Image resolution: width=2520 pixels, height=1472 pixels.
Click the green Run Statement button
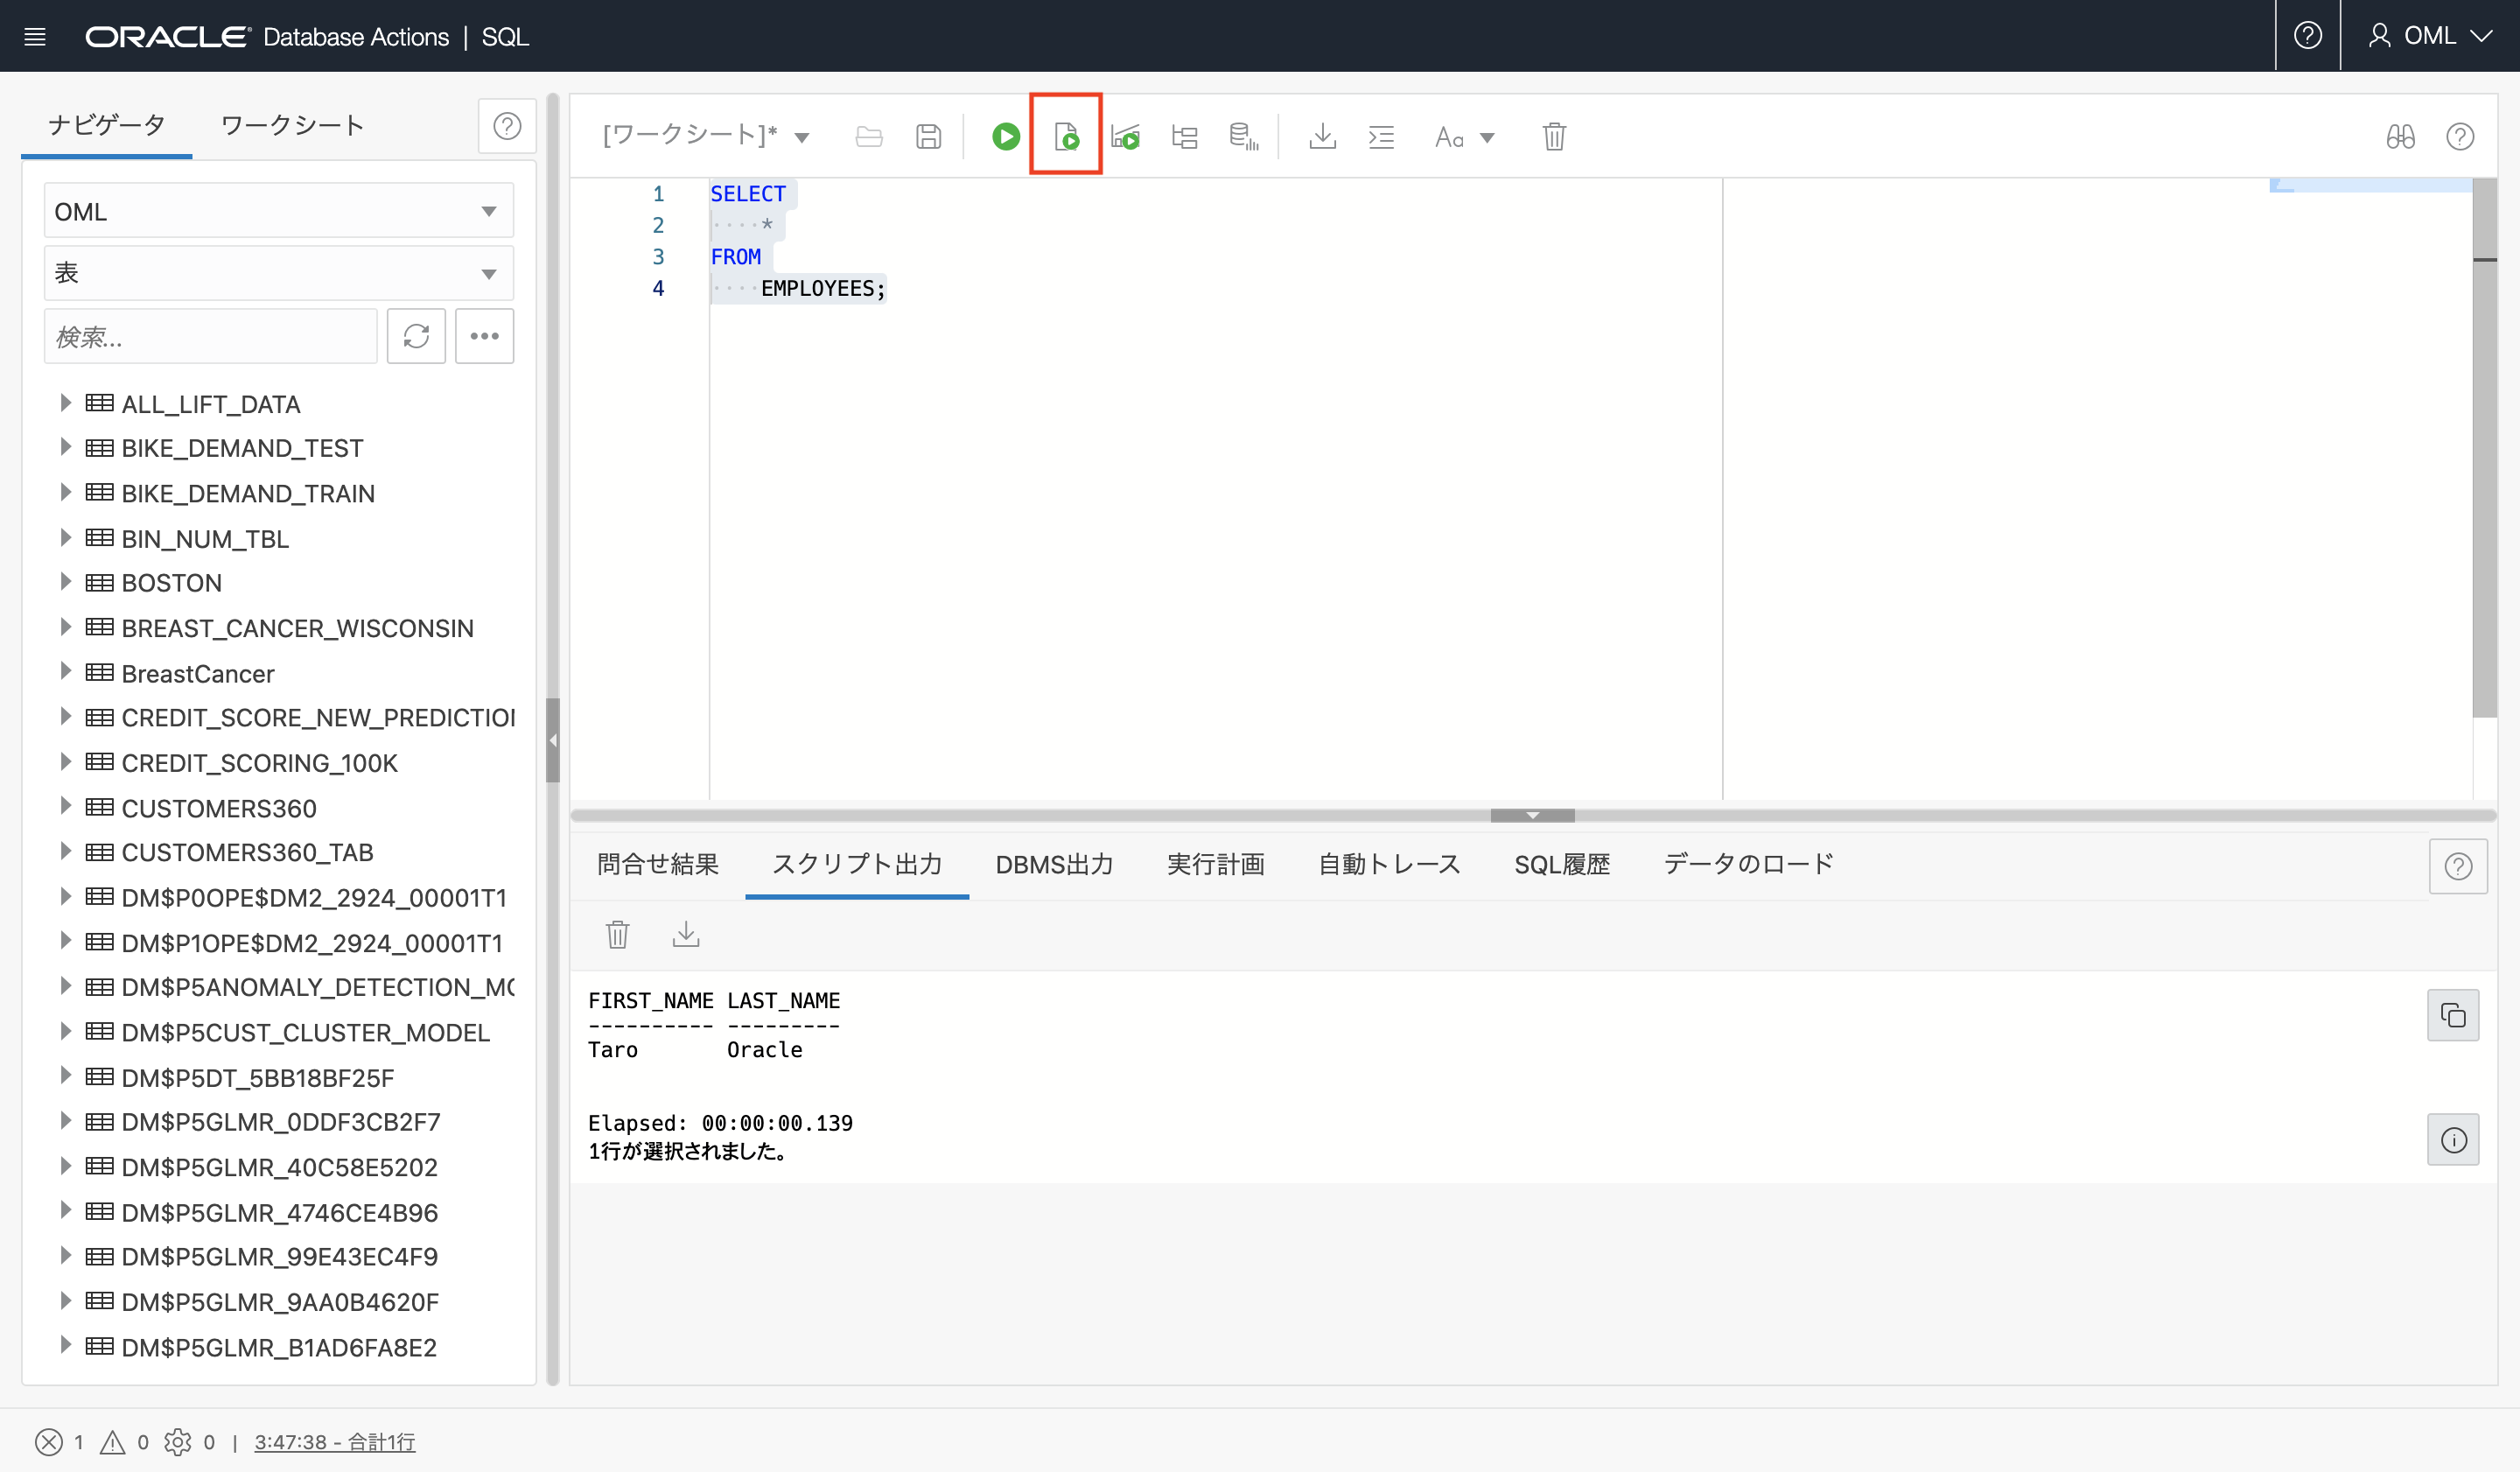pos(1005,136)
